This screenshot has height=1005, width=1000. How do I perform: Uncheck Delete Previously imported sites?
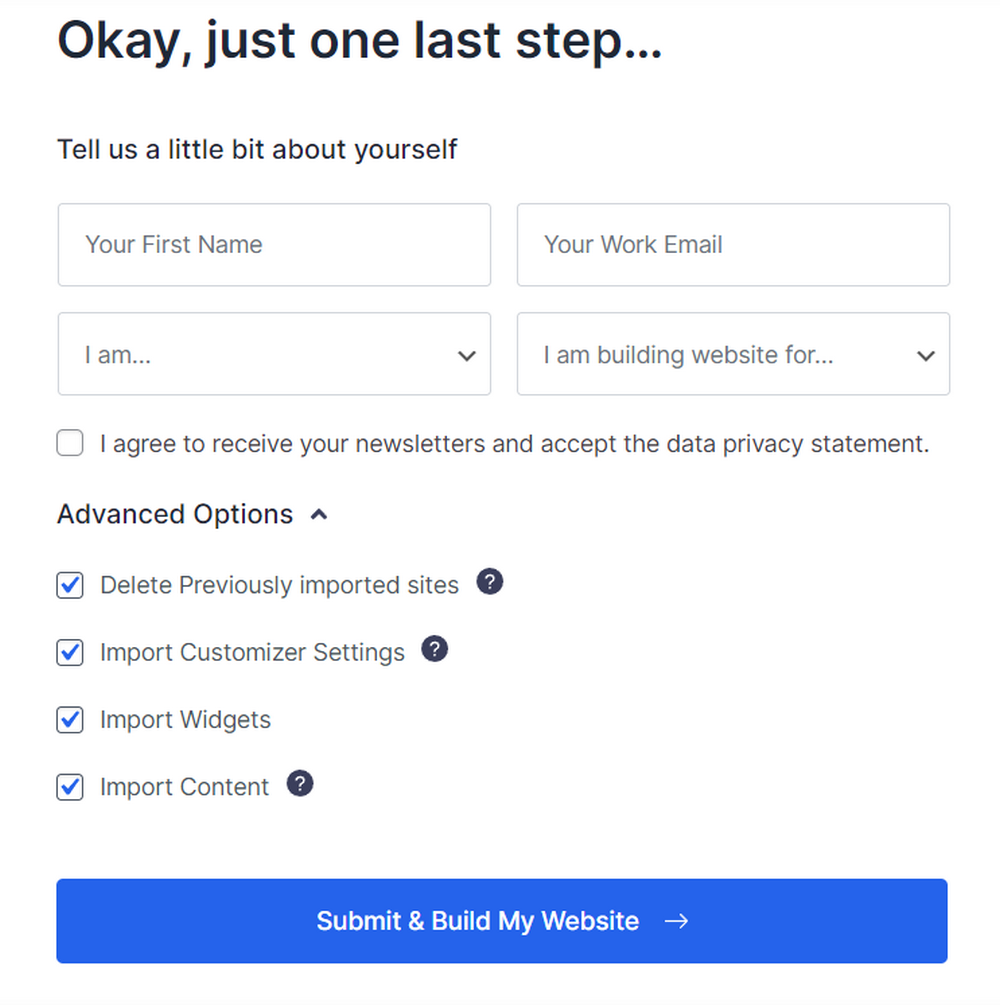[x=69, y=585]
